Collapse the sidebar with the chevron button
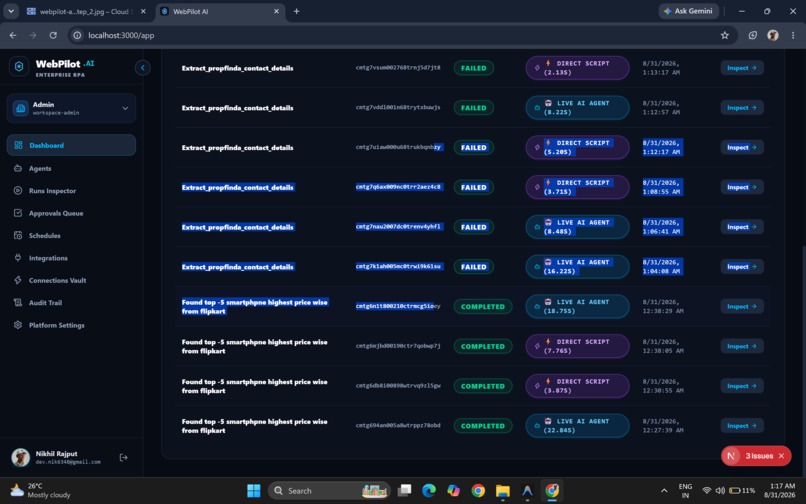806x504 pixels. pos(142,67)
